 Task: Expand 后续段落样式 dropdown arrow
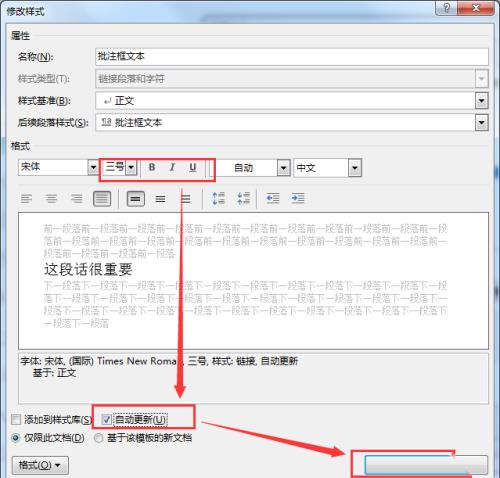tap(481, 123)
